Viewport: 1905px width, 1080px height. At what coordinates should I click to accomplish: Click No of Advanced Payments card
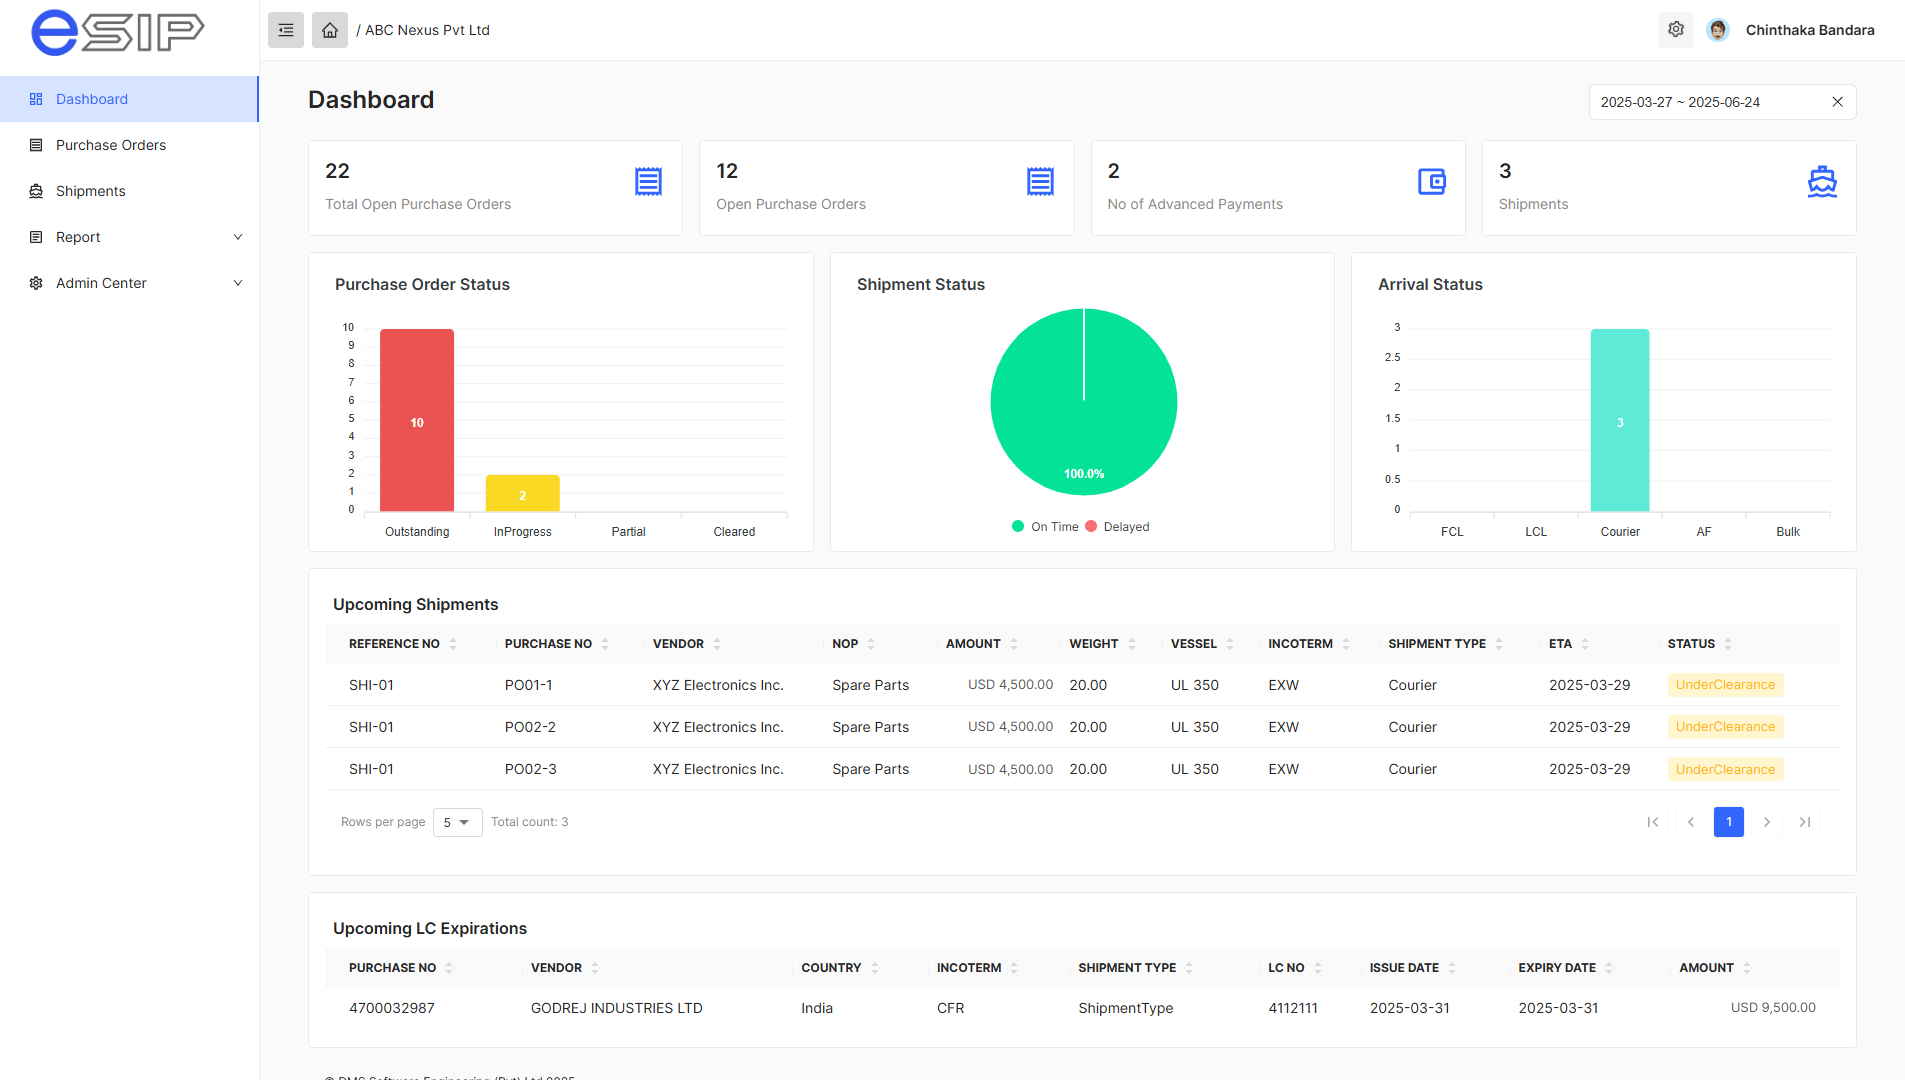[x=1278, y=188]
